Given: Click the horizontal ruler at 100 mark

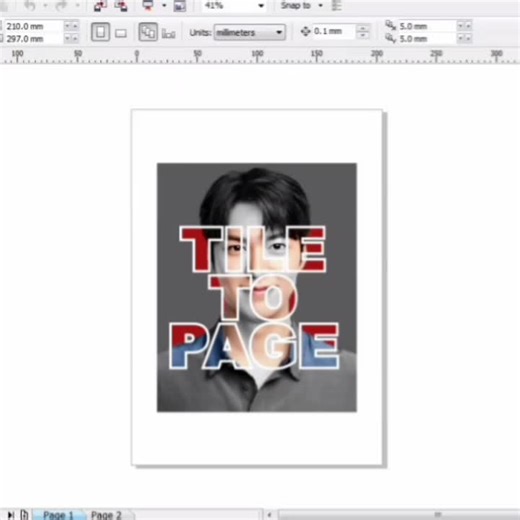Looking at the screenshot, I should click(x=257, y=55).
